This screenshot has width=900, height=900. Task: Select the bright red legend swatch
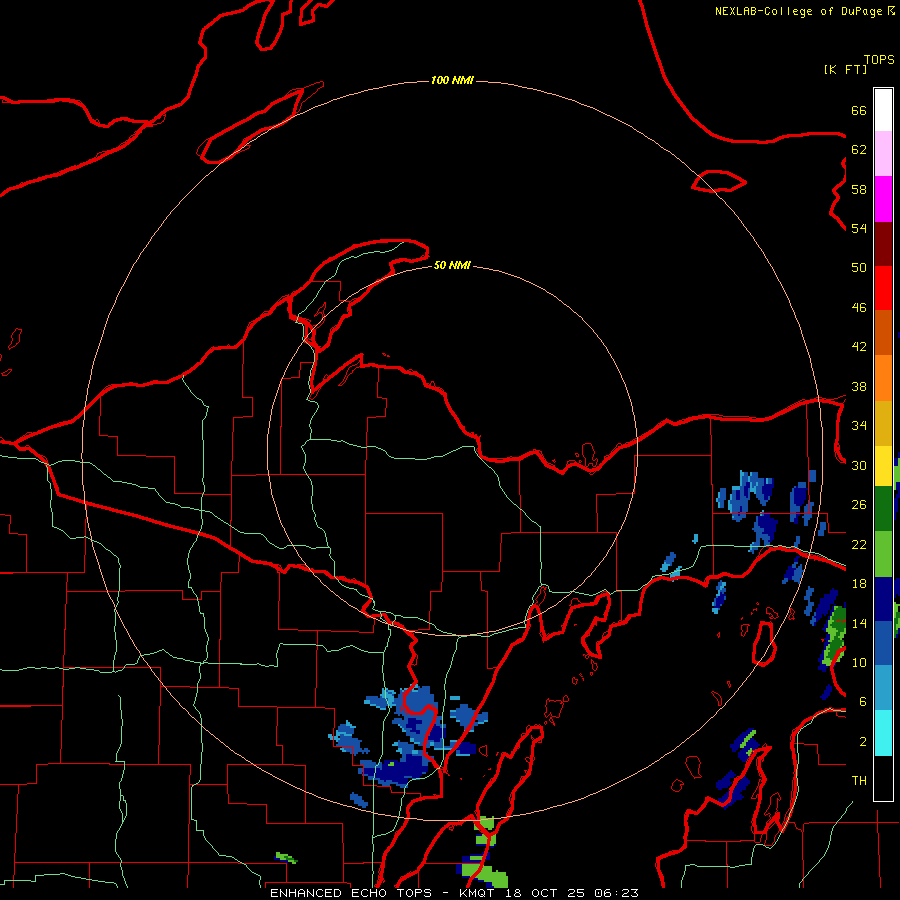click(x=883, y=288)
